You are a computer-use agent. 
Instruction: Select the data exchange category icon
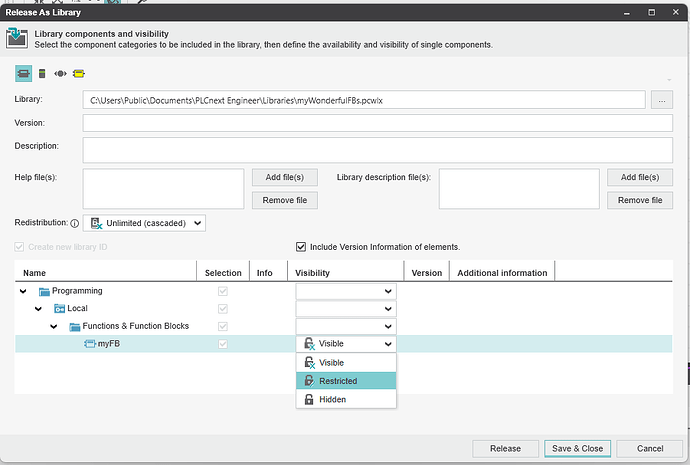tap(60, 73)
